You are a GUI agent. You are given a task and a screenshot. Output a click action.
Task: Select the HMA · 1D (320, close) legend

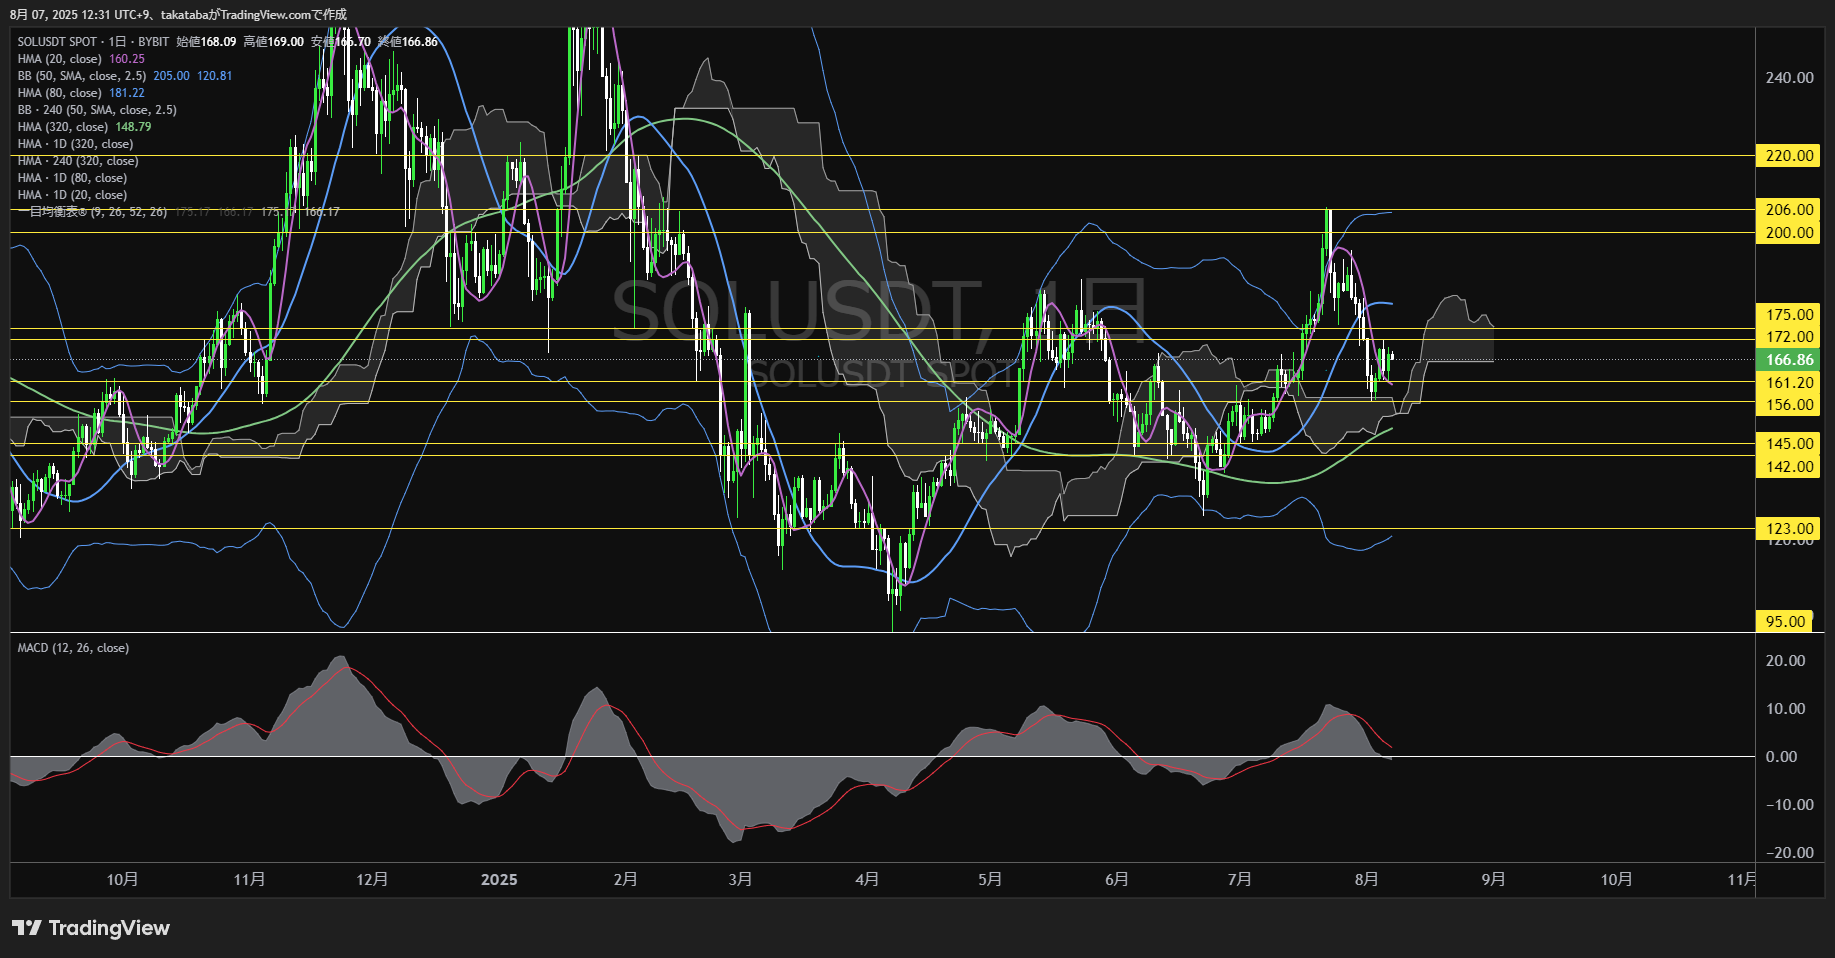[x=75, y=144]
